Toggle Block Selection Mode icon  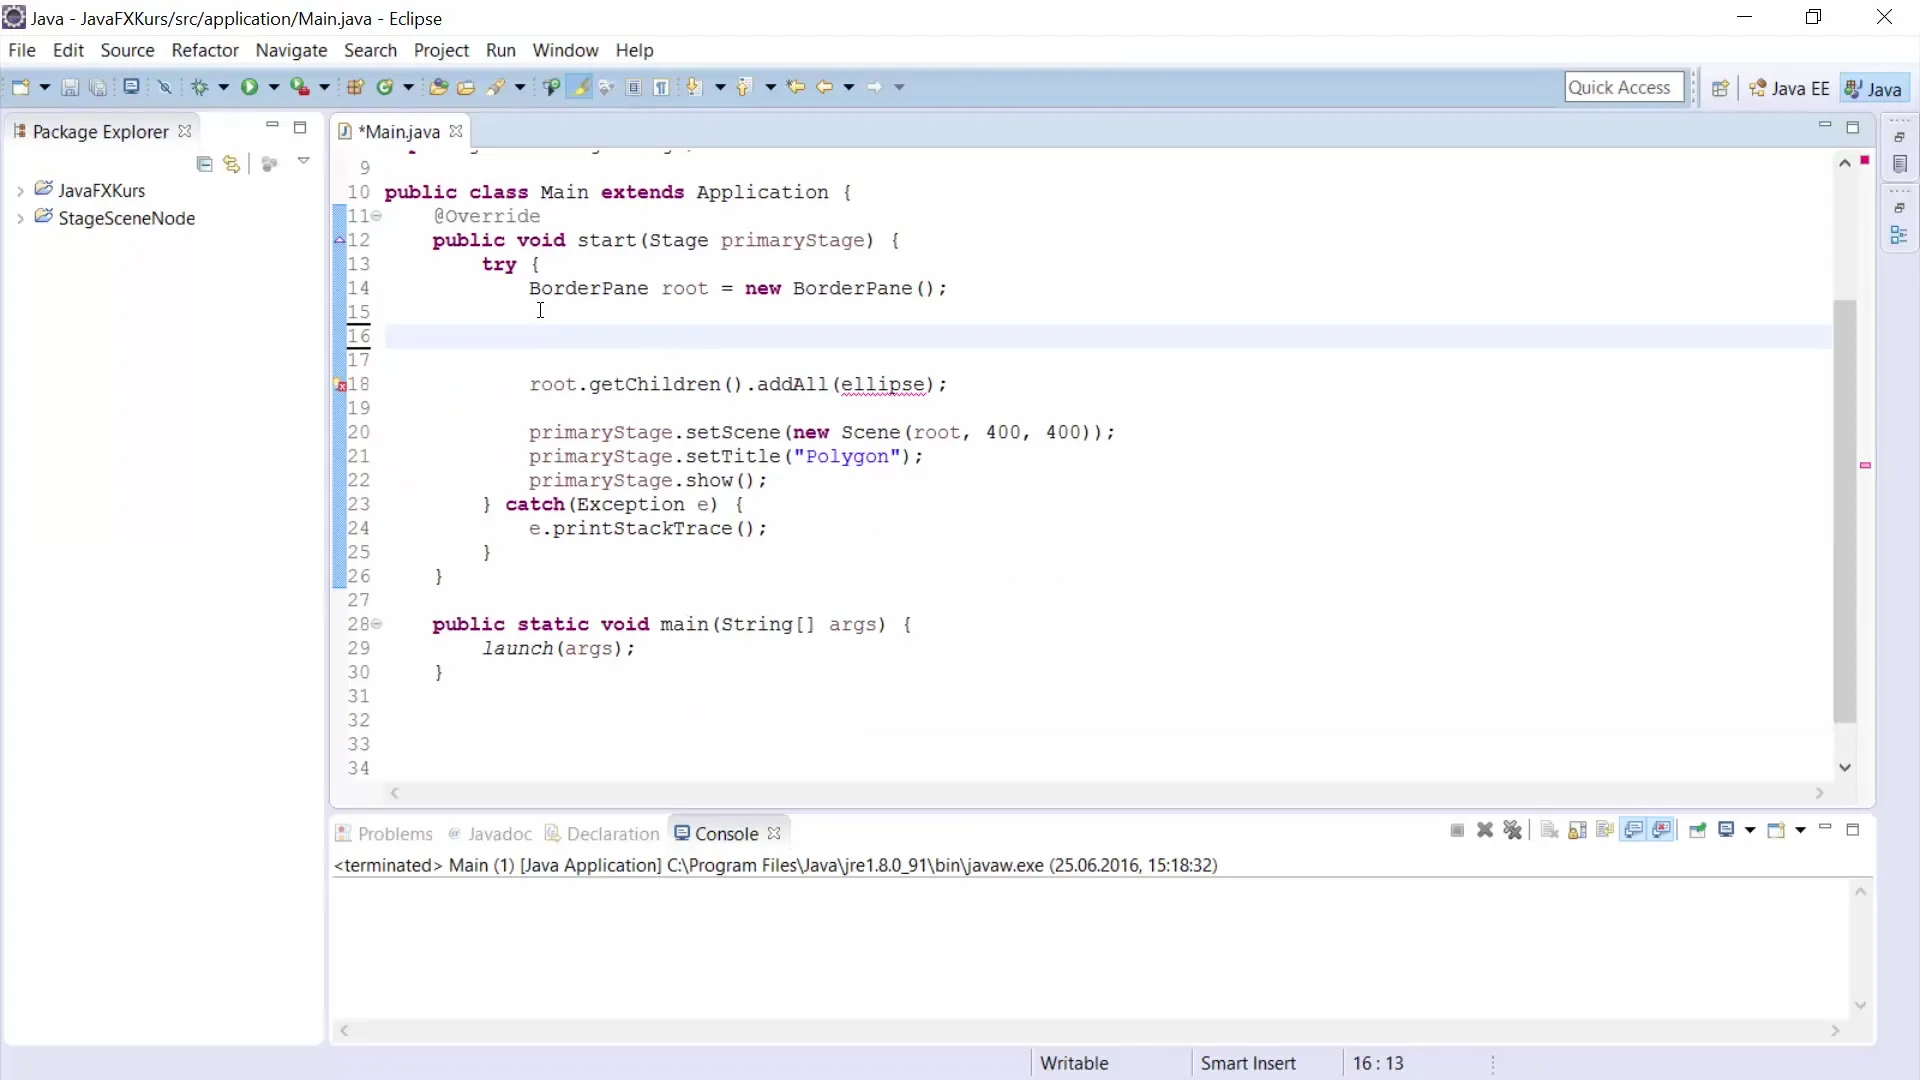pyautogui.click(x=634, y=87)
